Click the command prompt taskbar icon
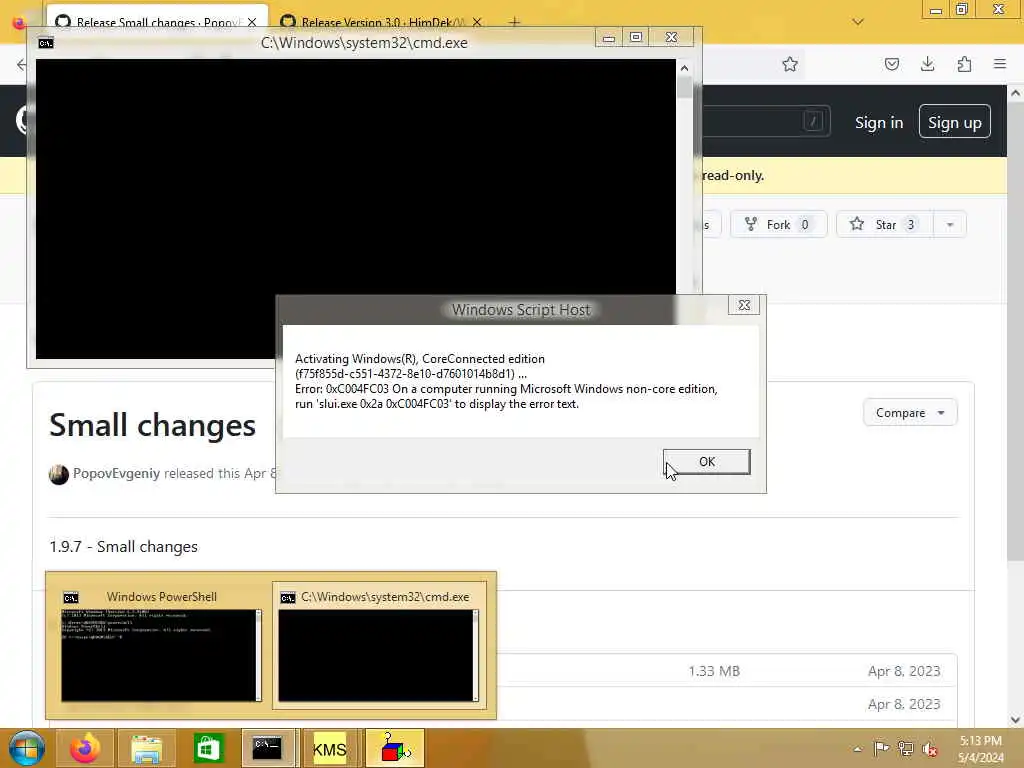The image size is (1024, 768). tap(267, 748)
